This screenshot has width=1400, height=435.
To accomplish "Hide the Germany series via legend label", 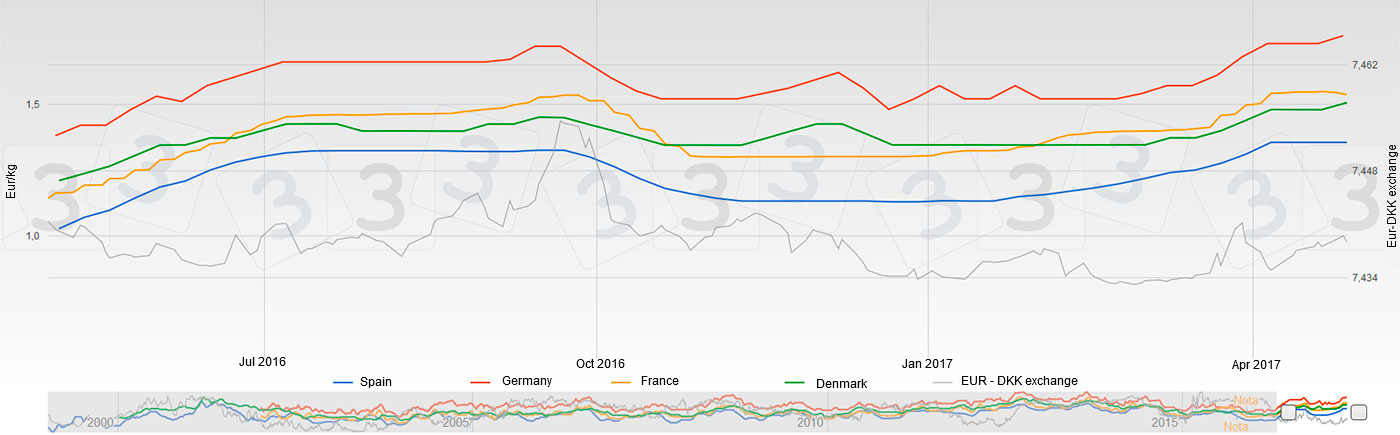I will point(527,381).
